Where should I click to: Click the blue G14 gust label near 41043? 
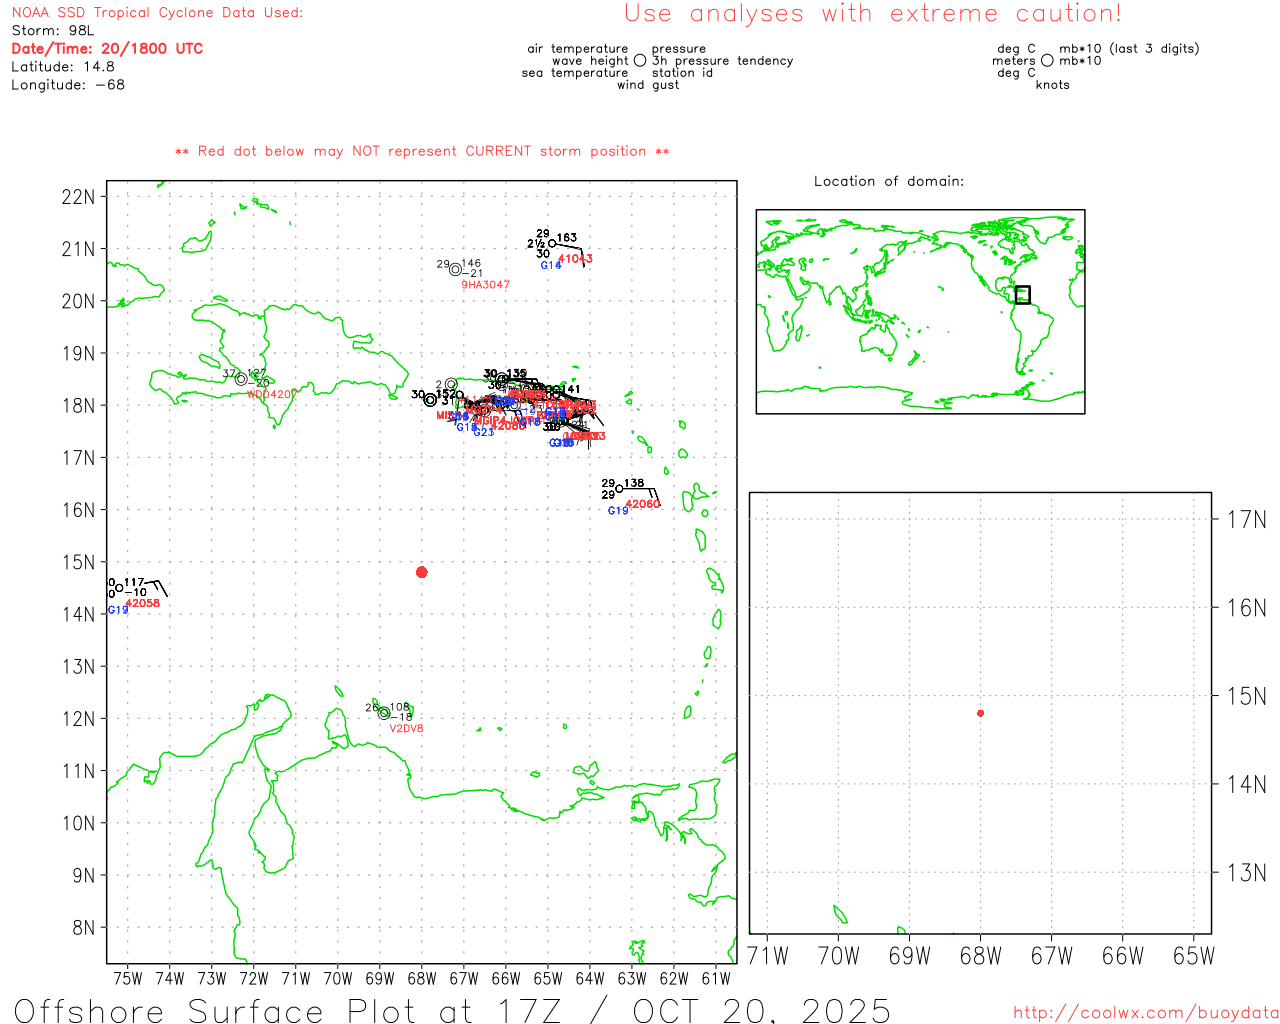click(x=551, y=265)
